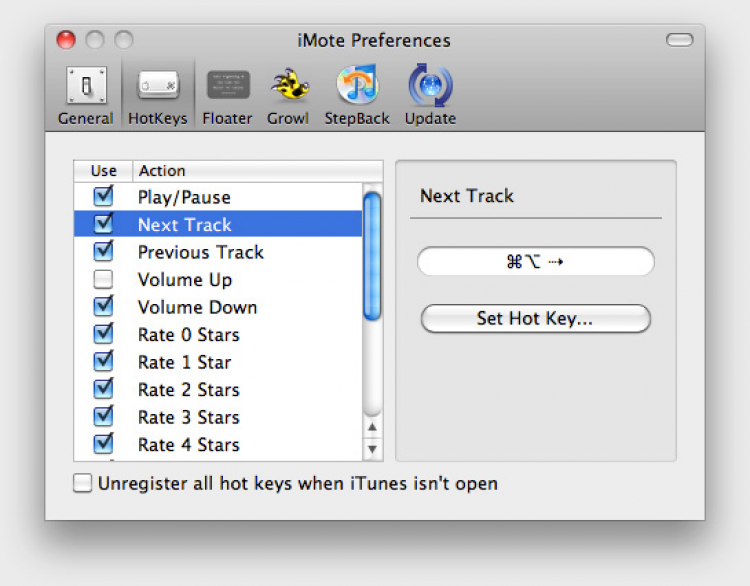Screen dimensions: 750x586
Task: Click the blue scrollbar thumb in the list
Action: coord(372,255)
